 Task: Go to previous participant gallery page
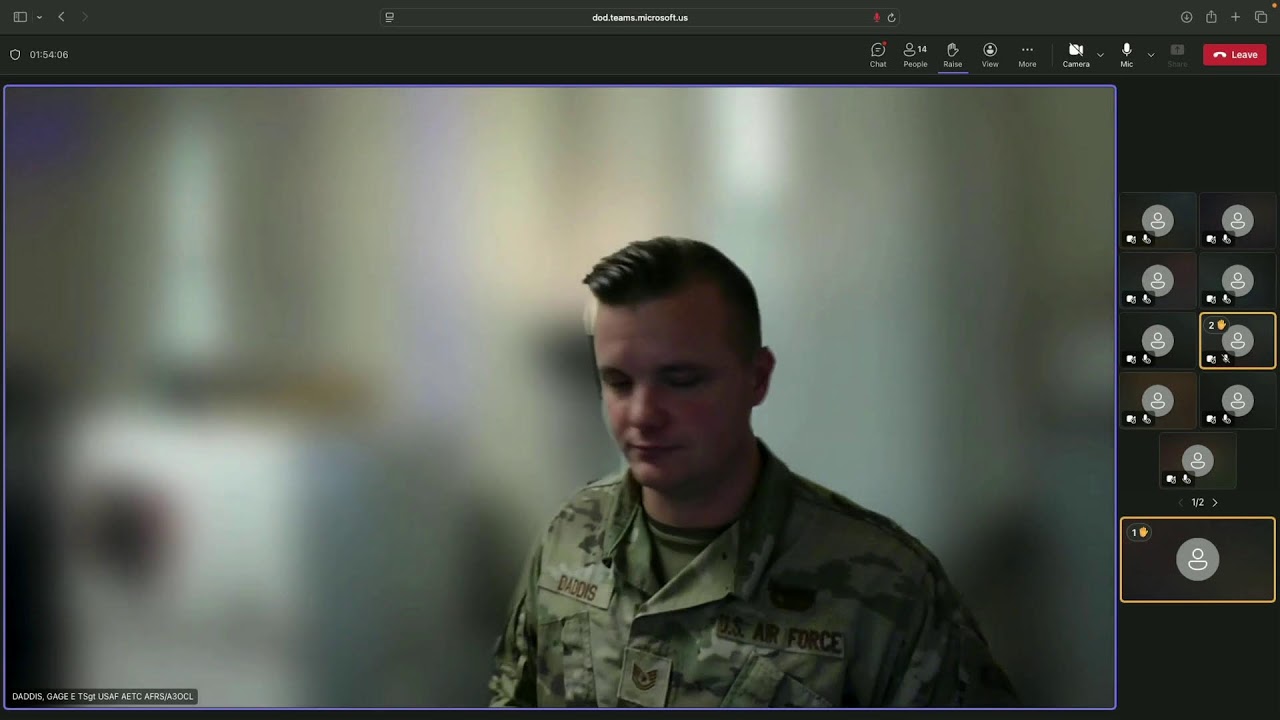pyautogui.click(x=1180, y=503)
